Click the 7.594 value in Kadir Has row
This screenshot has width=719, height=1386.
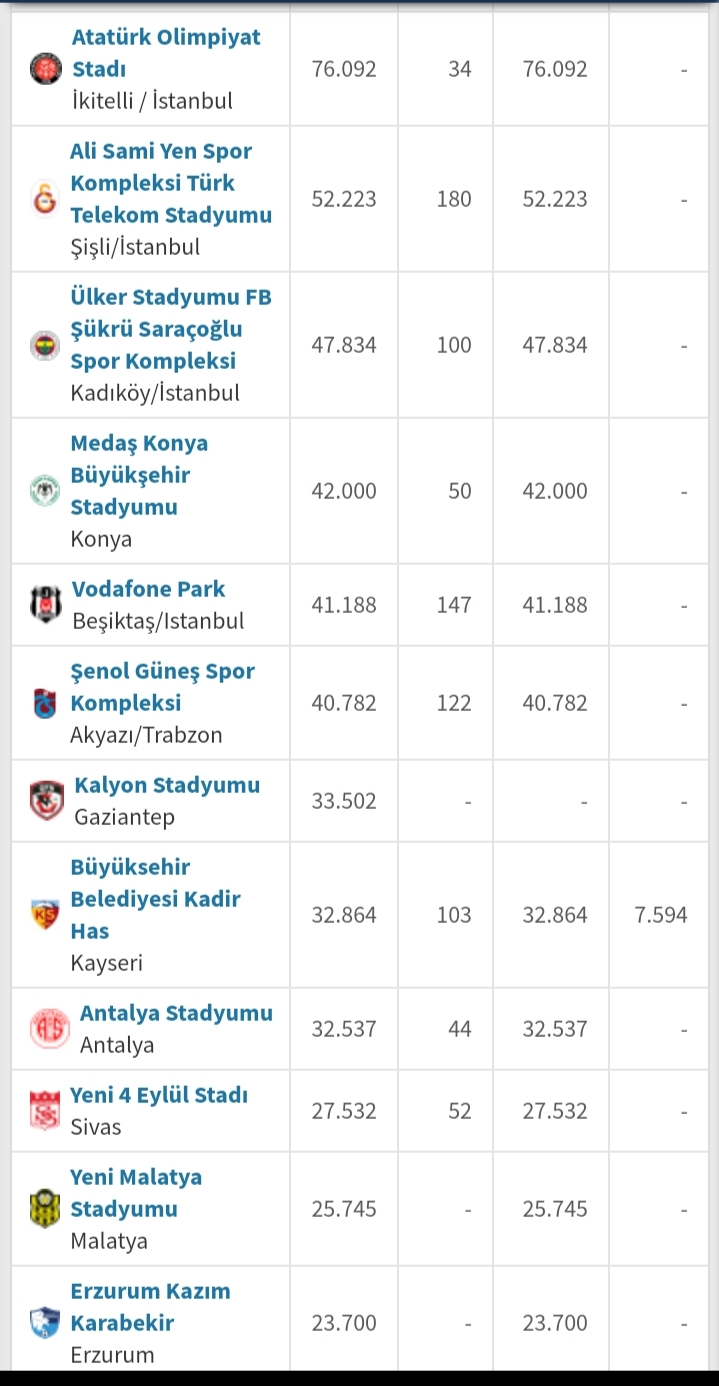pyautogui.click(x=661, y=915)
